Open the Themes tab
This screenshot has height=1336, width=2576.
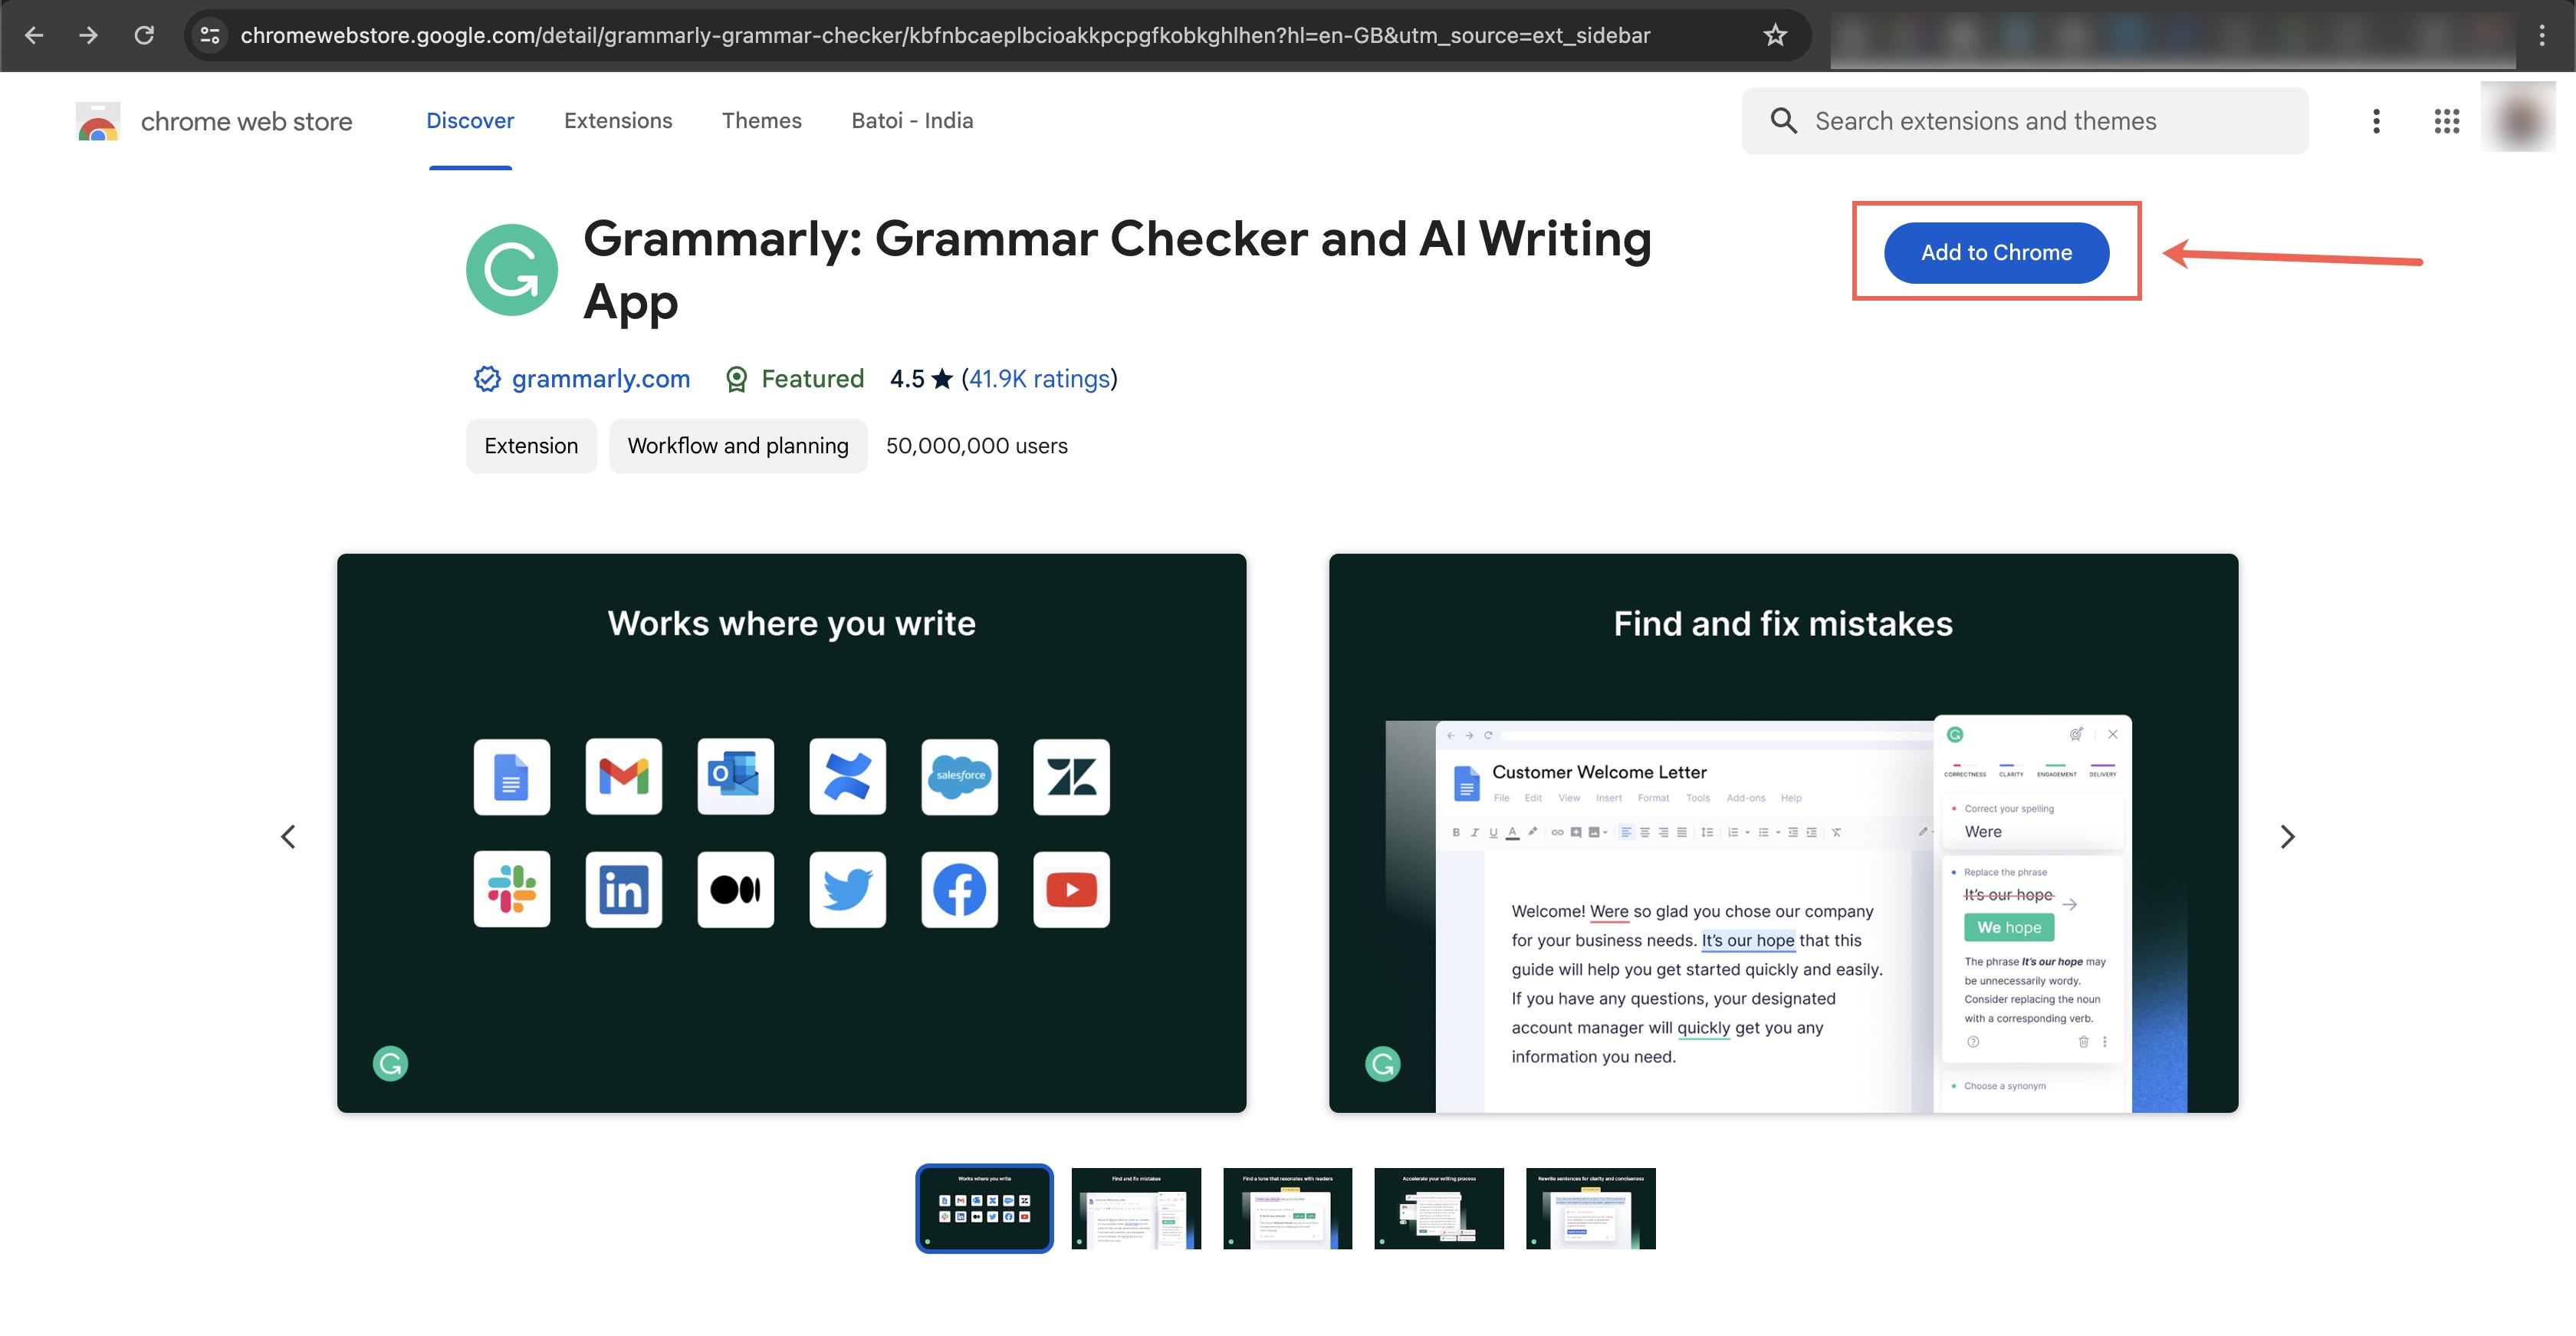762,120
